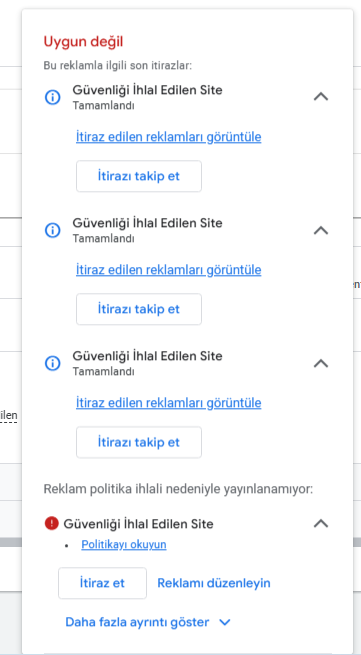Click the İtiraz et button

[x=102, y=583]
